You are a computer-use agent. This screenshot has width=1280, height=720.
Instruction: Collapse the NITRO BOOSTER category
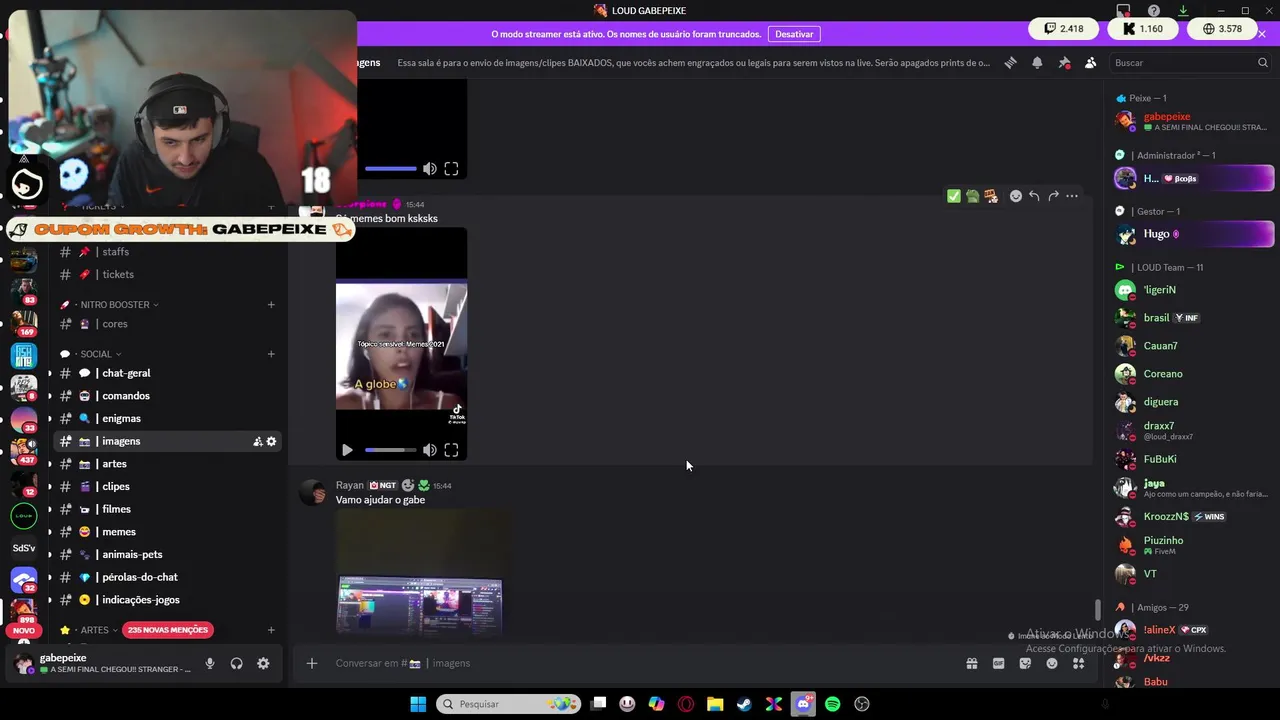click(x=115, y=304)
